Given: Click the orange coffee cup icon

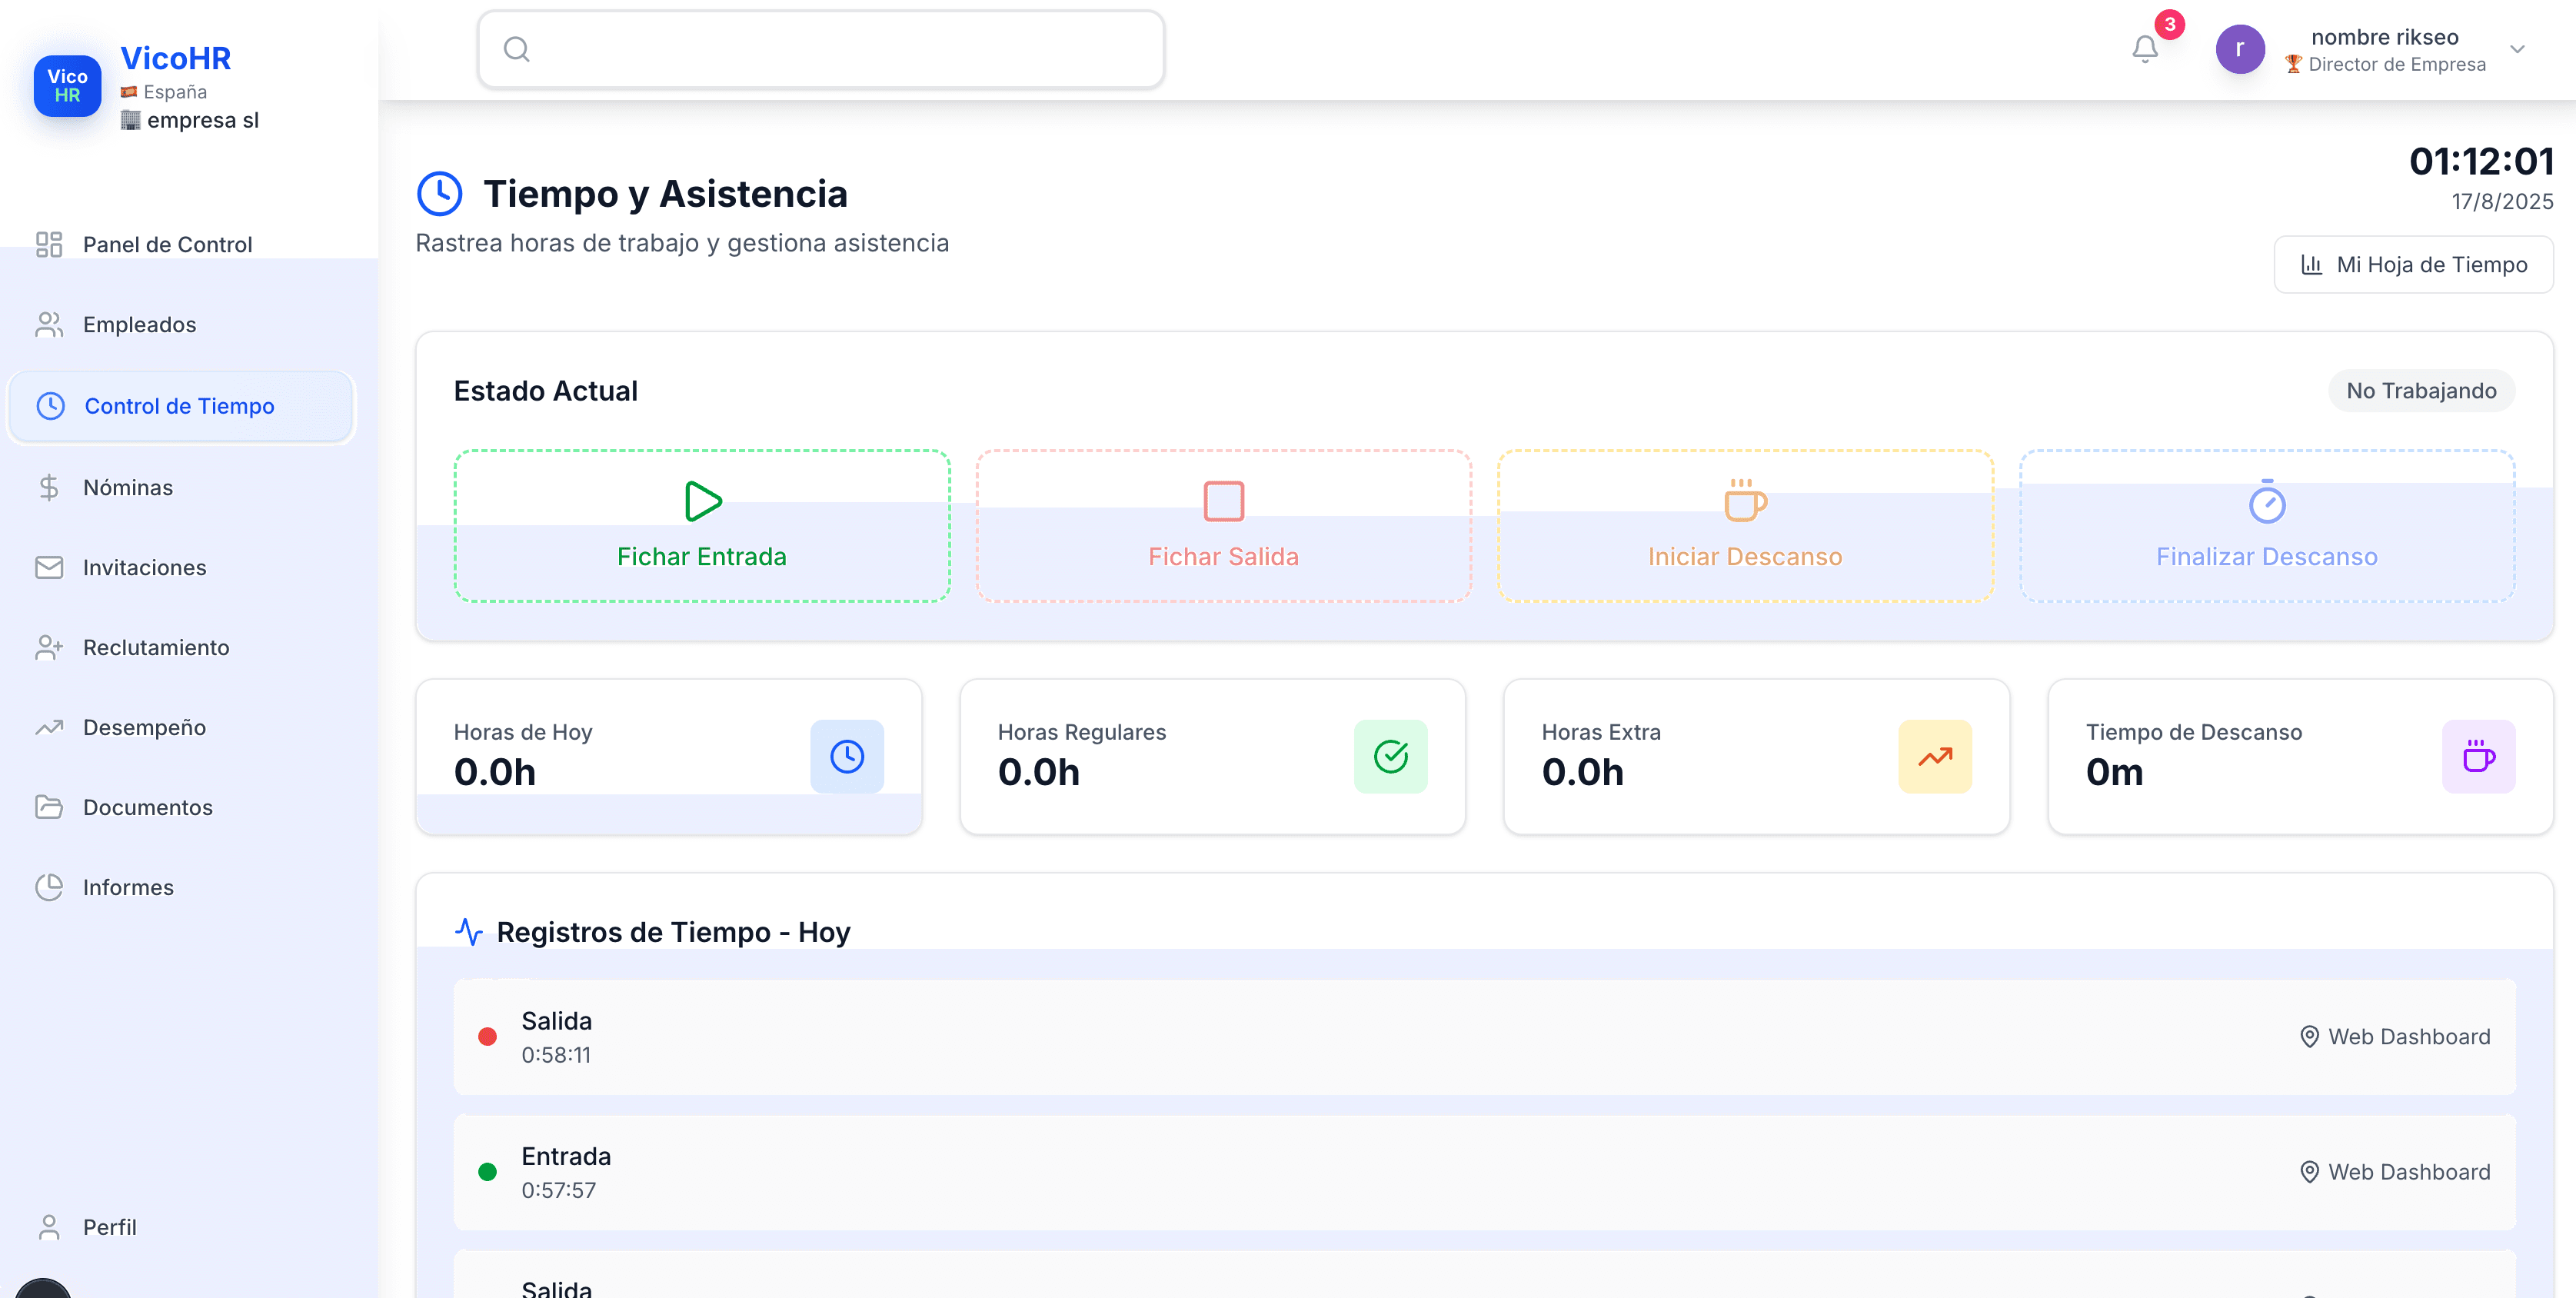Looking at the screenshot, I should pos(1746,500).
